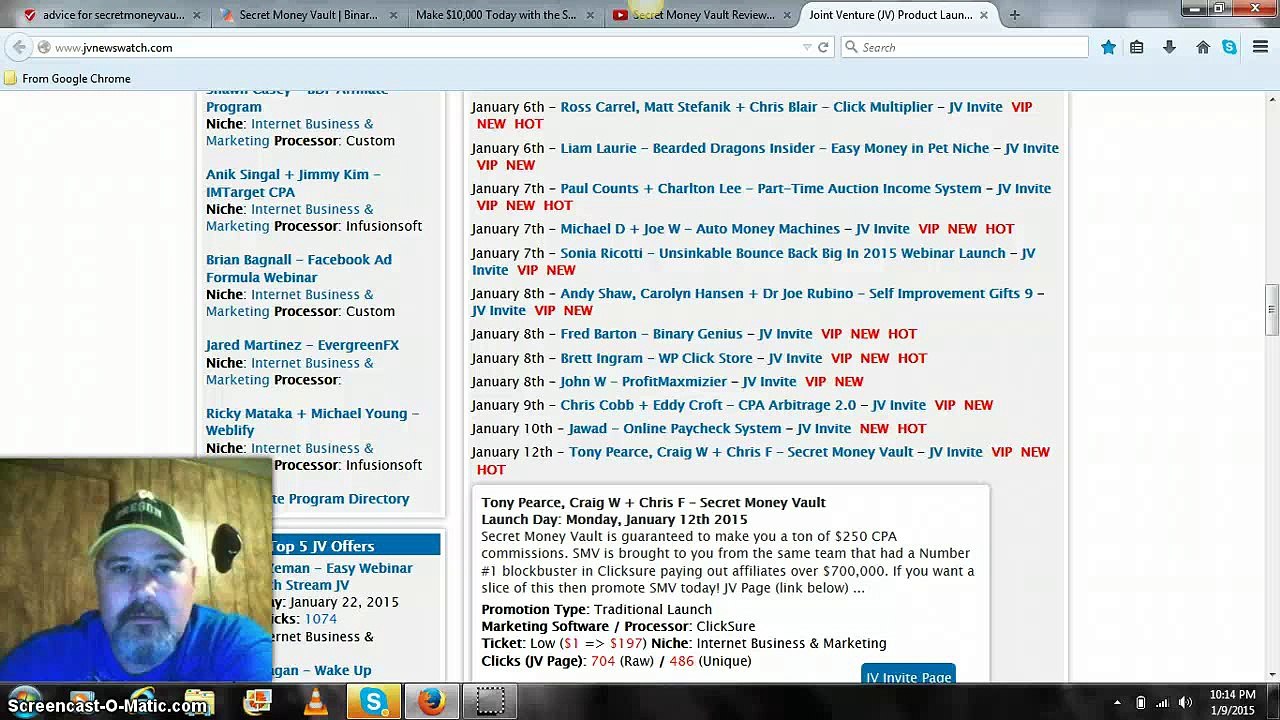This screenshot has height=720, width=1280.
Task: Focus the browser Search field
Action: tap(964, 47)
